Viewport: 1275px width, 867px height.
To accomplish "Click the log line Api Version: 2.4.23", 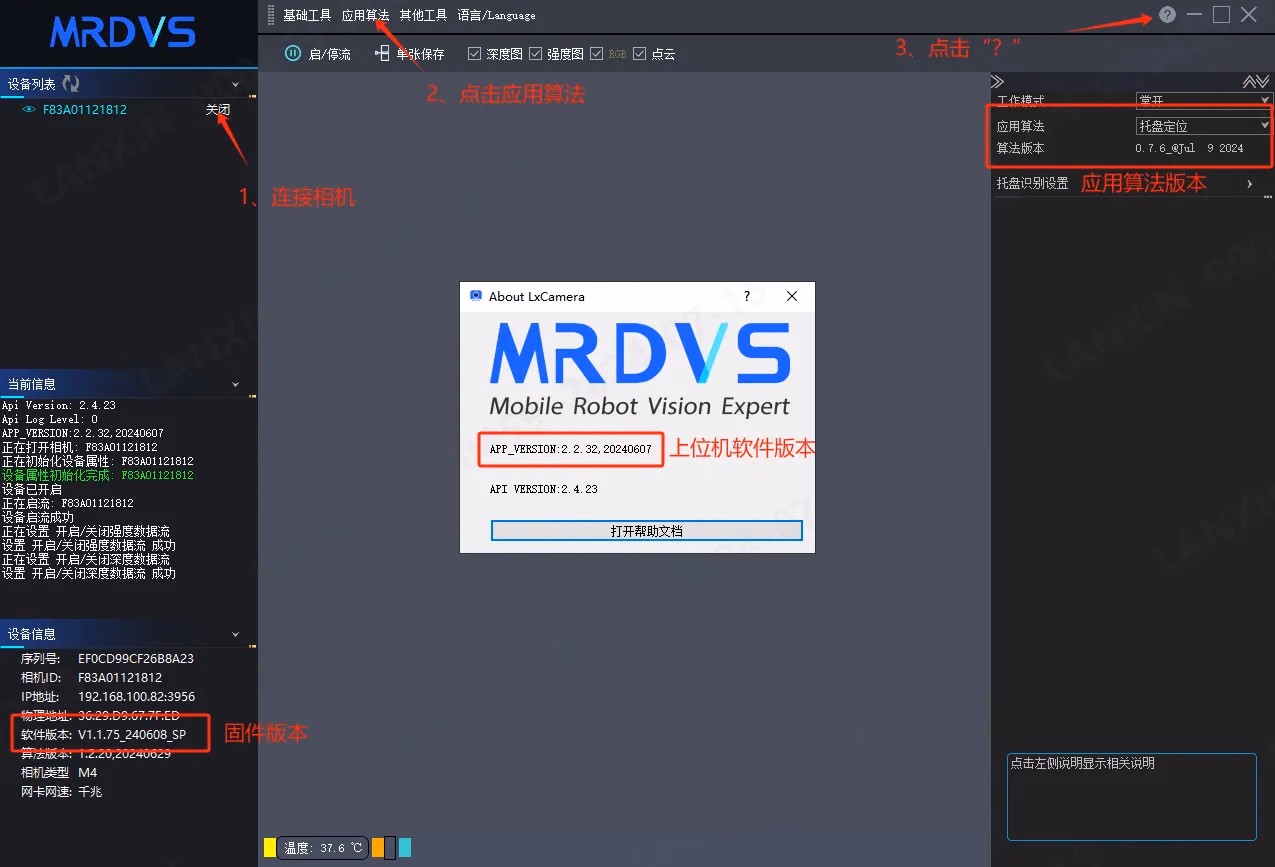I will tap(59, 406).
